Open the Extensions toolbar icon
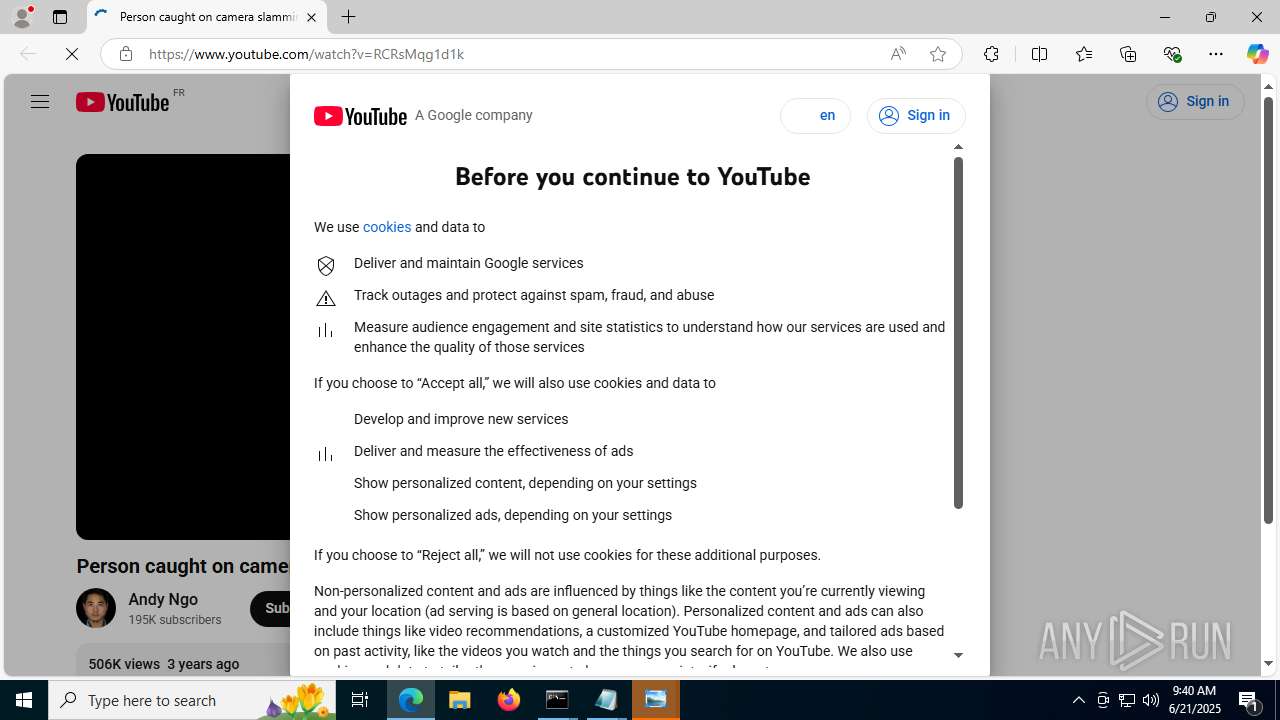This screenshot has width=1280, height=720. tap(991, 54)
